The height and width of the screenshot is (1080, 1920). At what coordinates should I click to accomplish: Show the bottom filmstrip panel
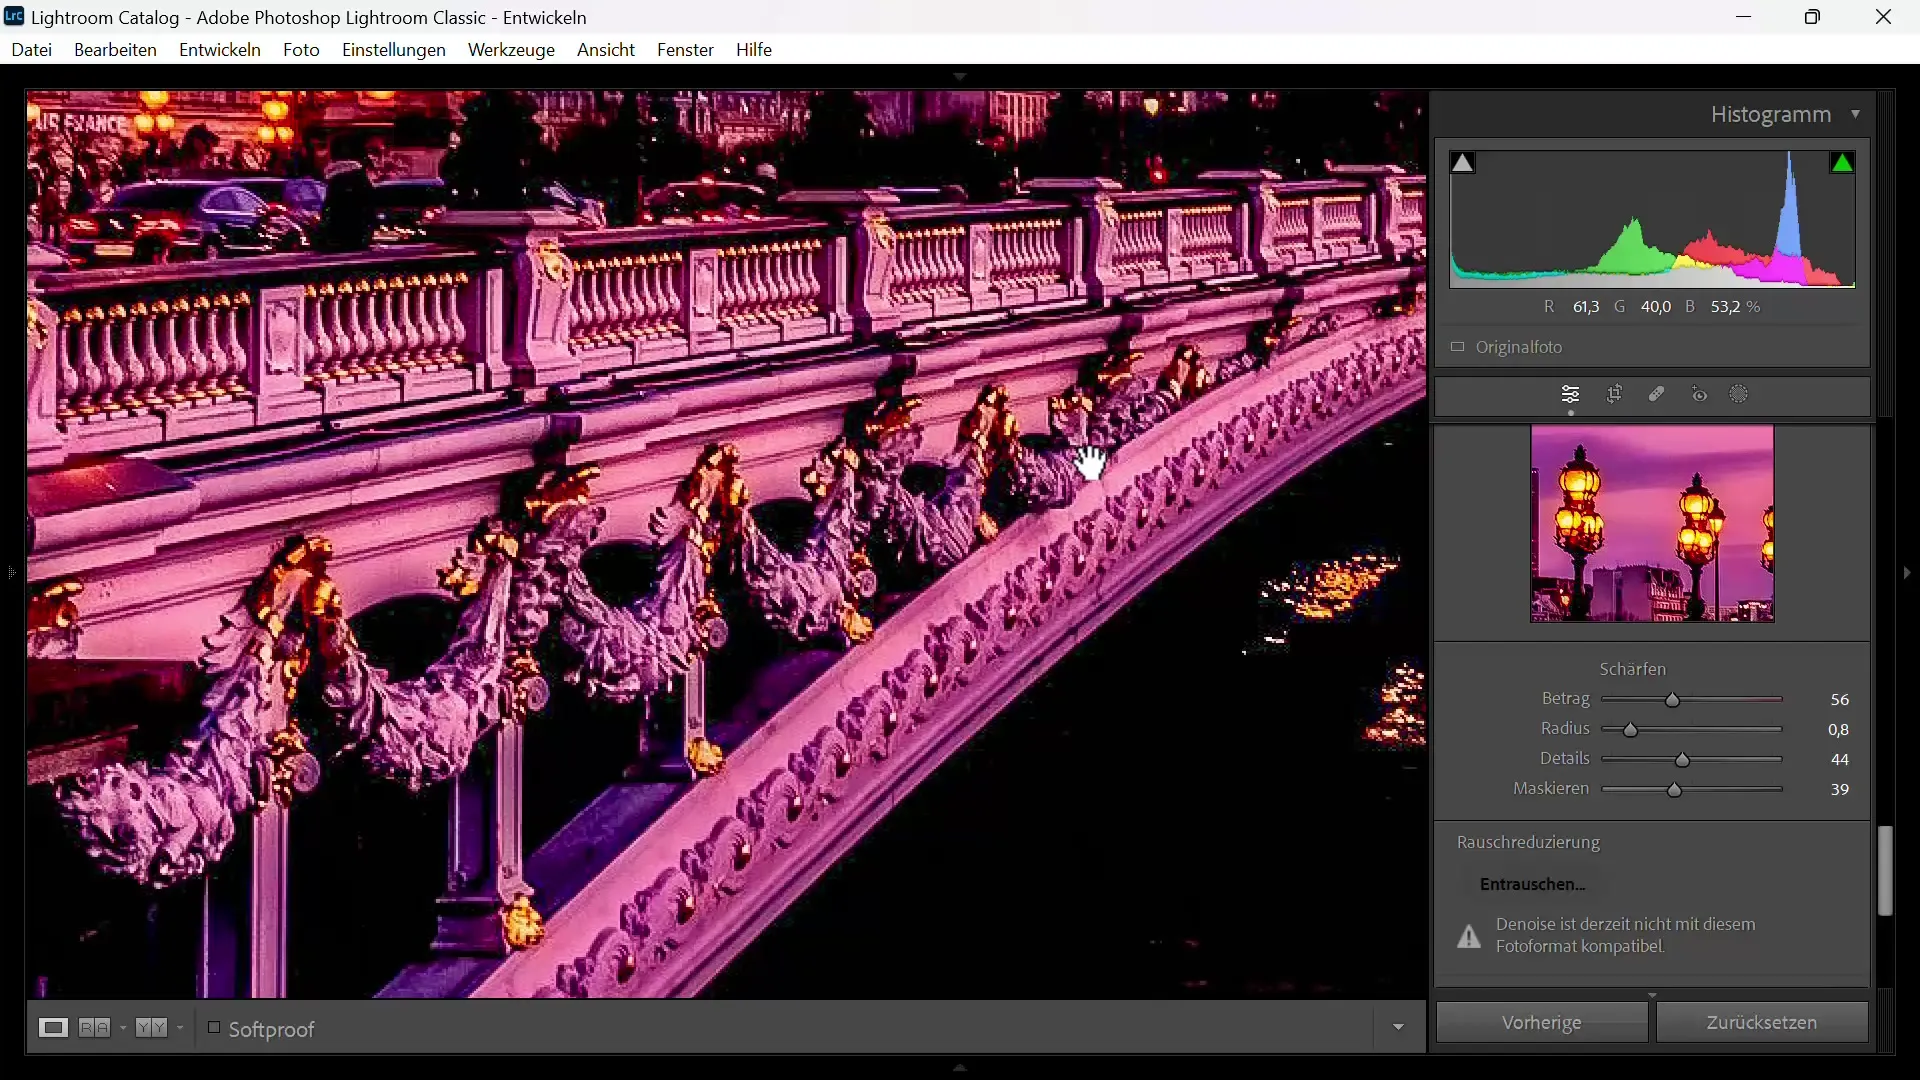961,1068
